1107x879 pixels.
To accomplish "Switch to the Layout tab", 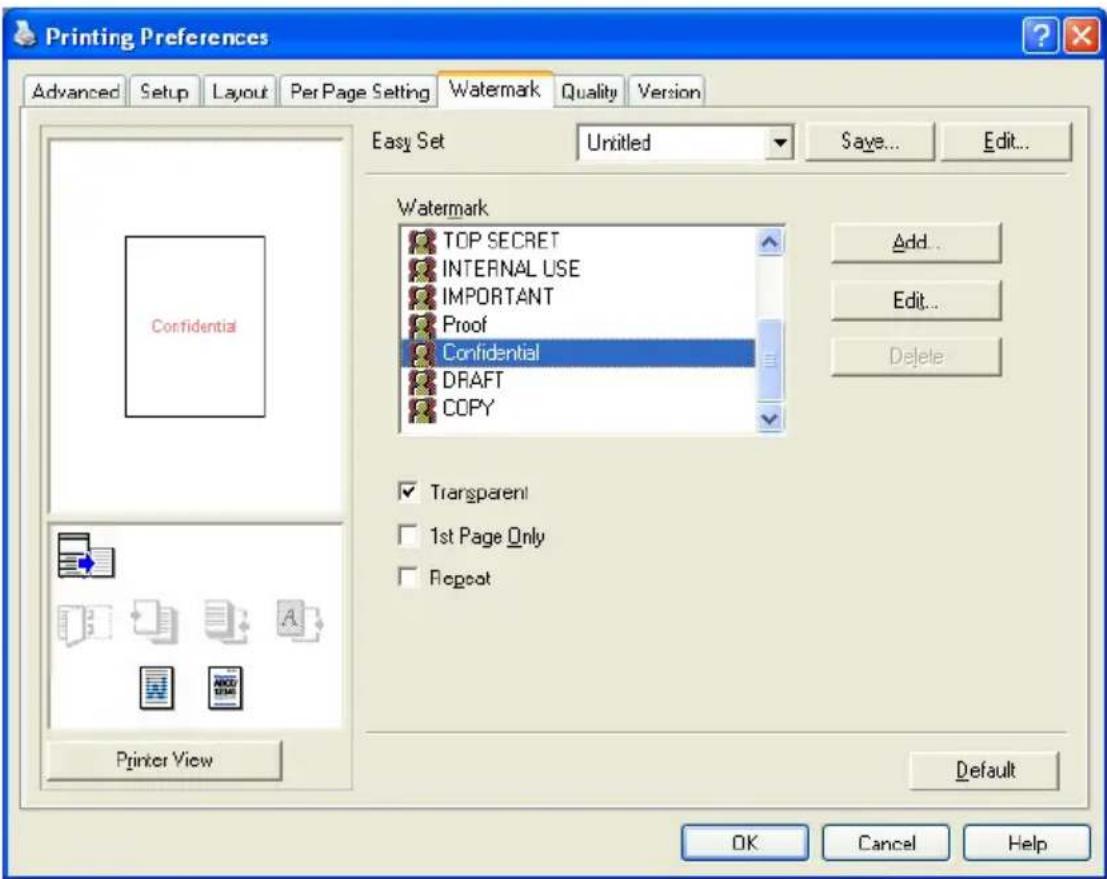I will (240, 92).
